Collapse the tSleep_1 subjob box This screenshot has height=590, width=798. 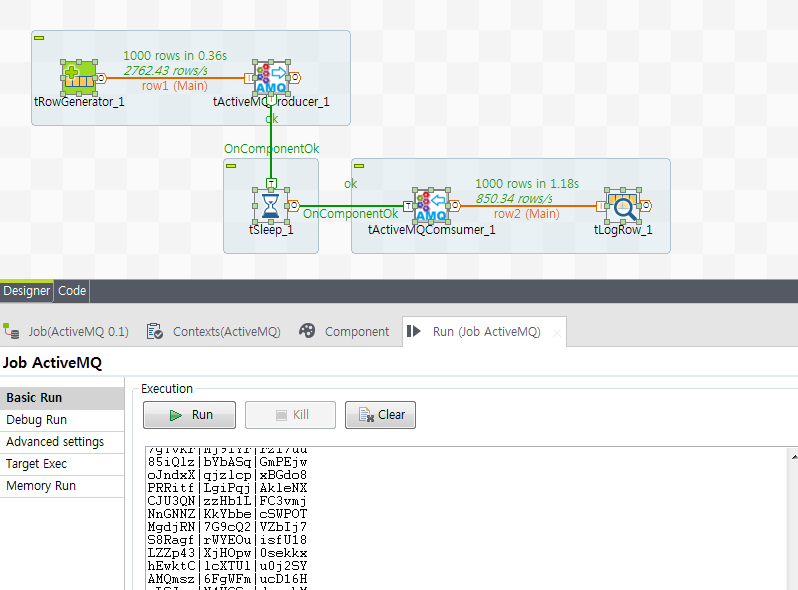coord(231,165)
